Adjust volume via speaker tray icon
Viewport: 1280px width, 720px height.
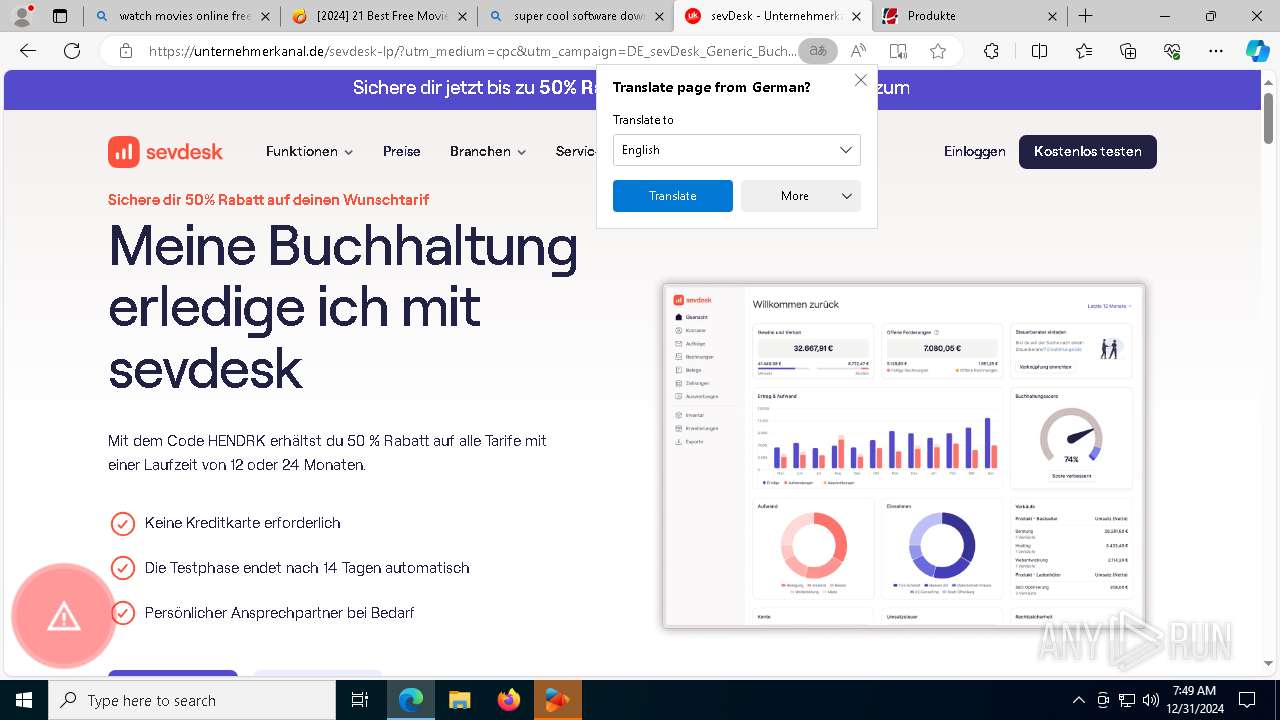coord(1151,700)
